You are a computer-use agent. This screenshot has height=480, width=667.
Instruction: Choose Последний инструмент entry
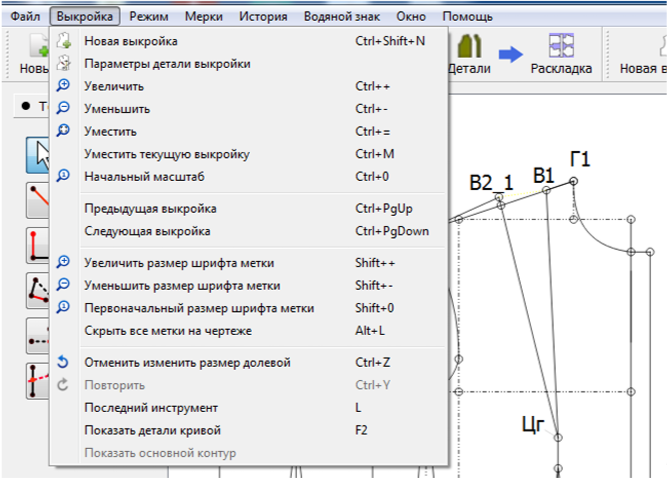pos(249,408)
